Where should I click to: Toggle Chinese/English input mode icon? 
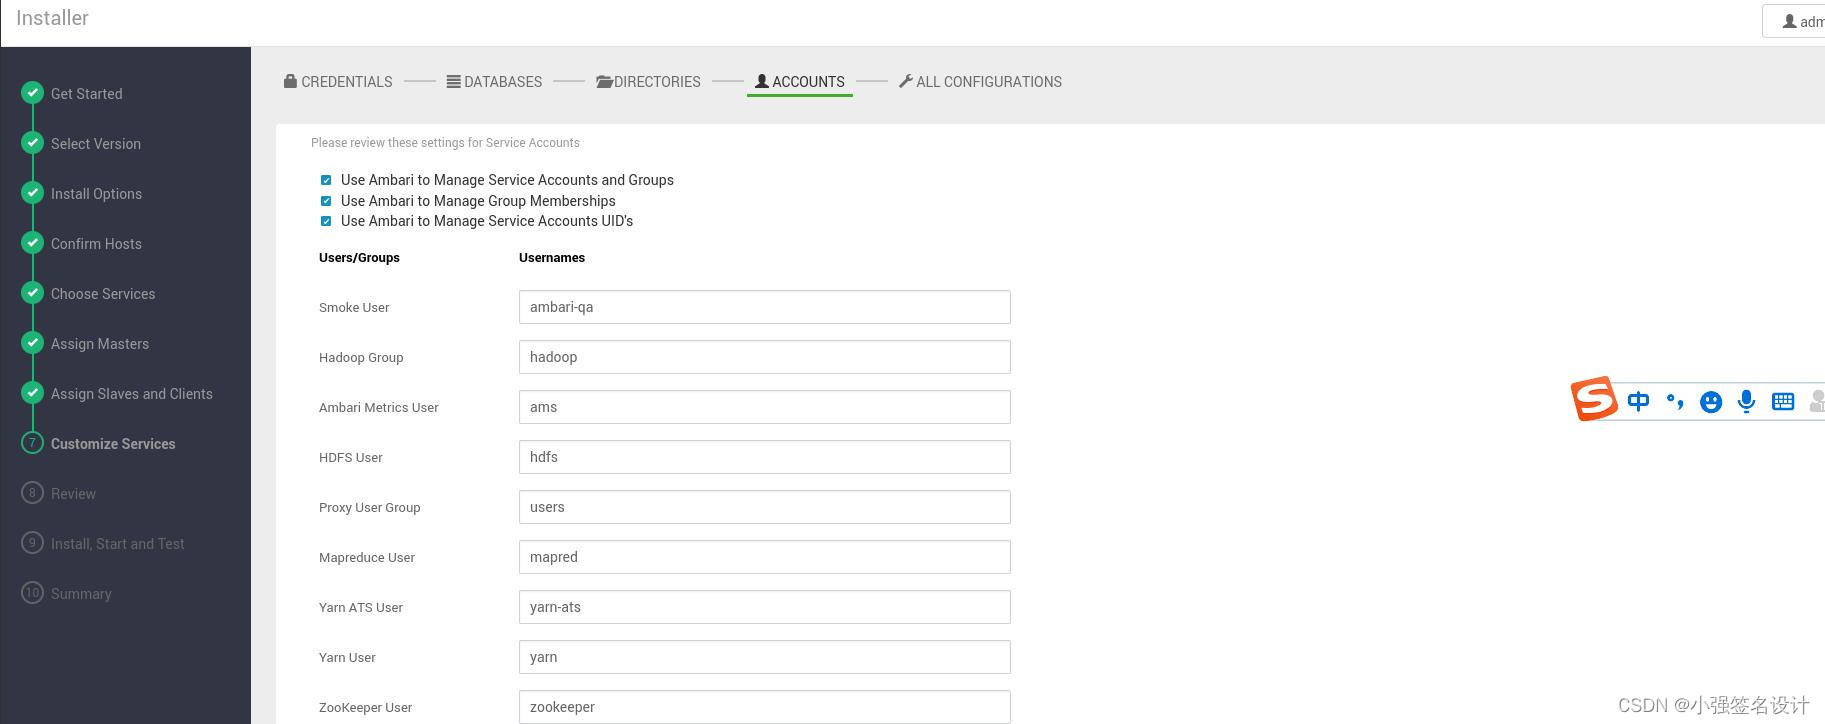pyautogui.click(x=1638, y=401)
